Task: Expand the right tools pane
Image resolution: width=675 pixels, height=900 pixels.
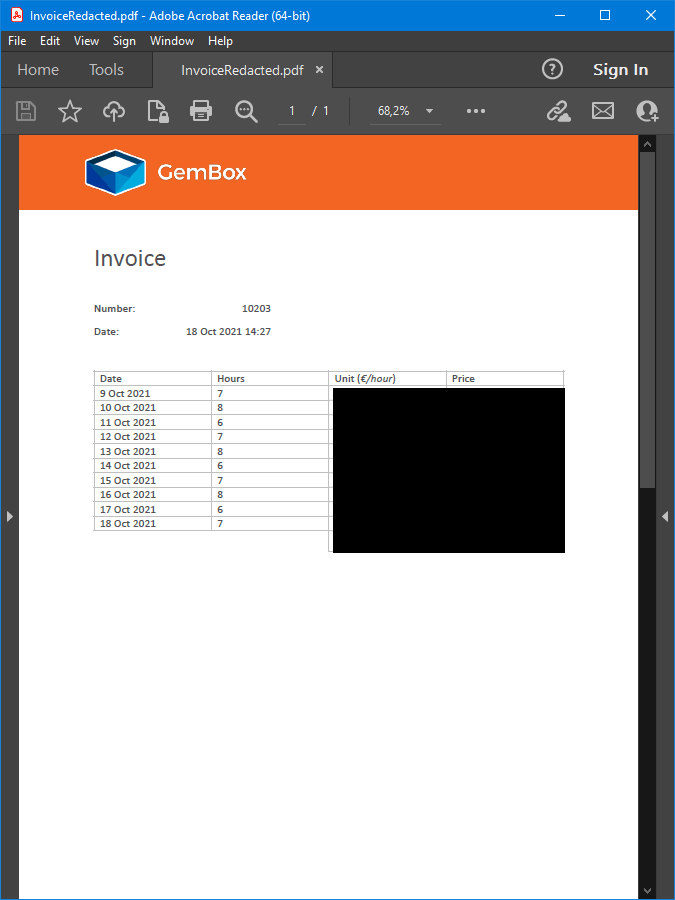Action: [x=665, y=516]
